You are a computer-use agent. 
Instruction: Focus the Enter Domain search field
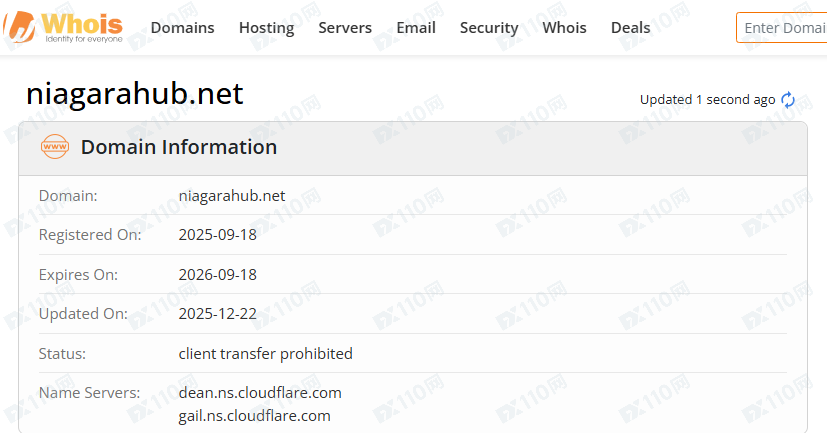pyautogui.click(x=783, y=28)
